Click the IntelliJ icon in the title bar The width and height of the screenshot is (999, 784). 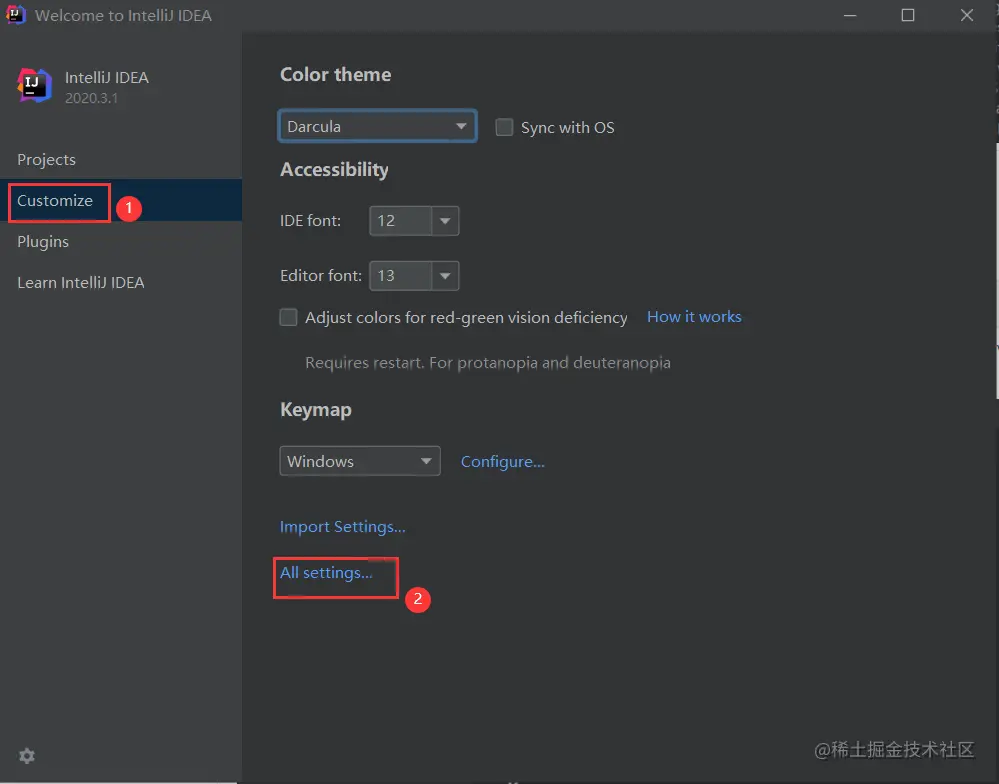point(15,15)
